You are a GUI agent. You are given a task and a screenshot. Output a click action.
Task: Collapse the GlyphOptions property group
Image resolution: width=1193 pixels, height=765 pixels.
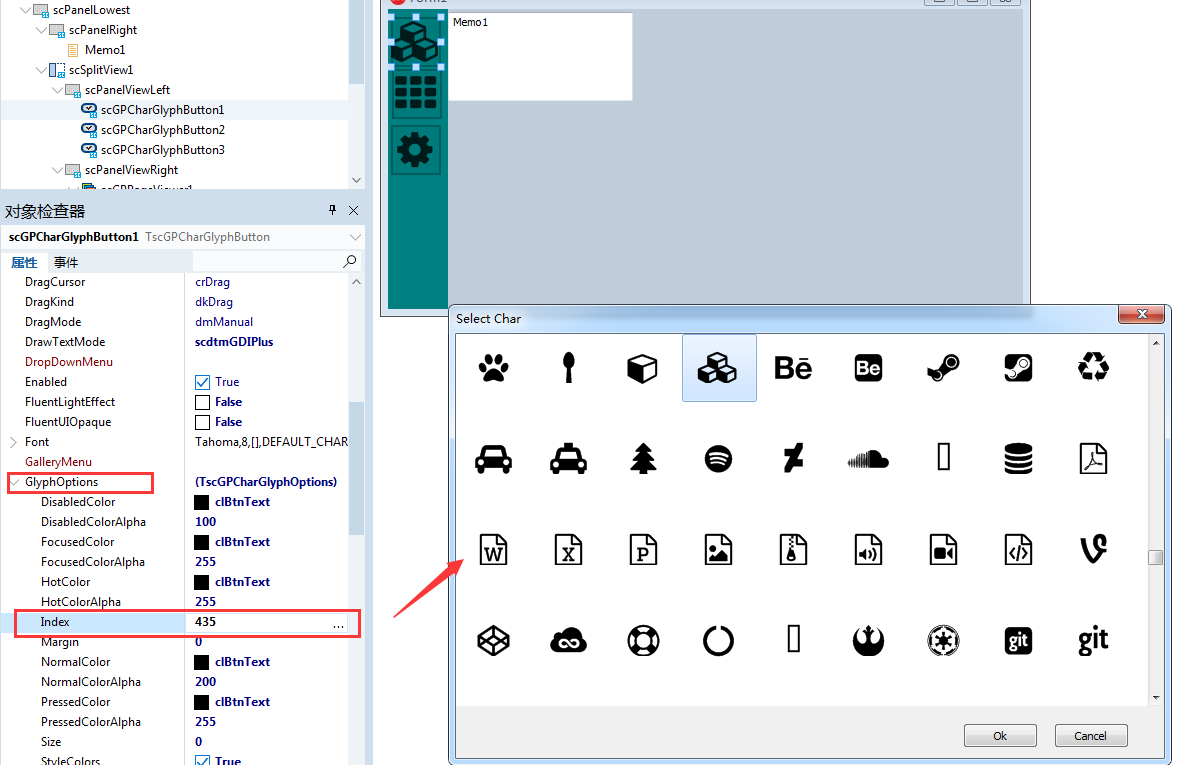click(14, 482)
